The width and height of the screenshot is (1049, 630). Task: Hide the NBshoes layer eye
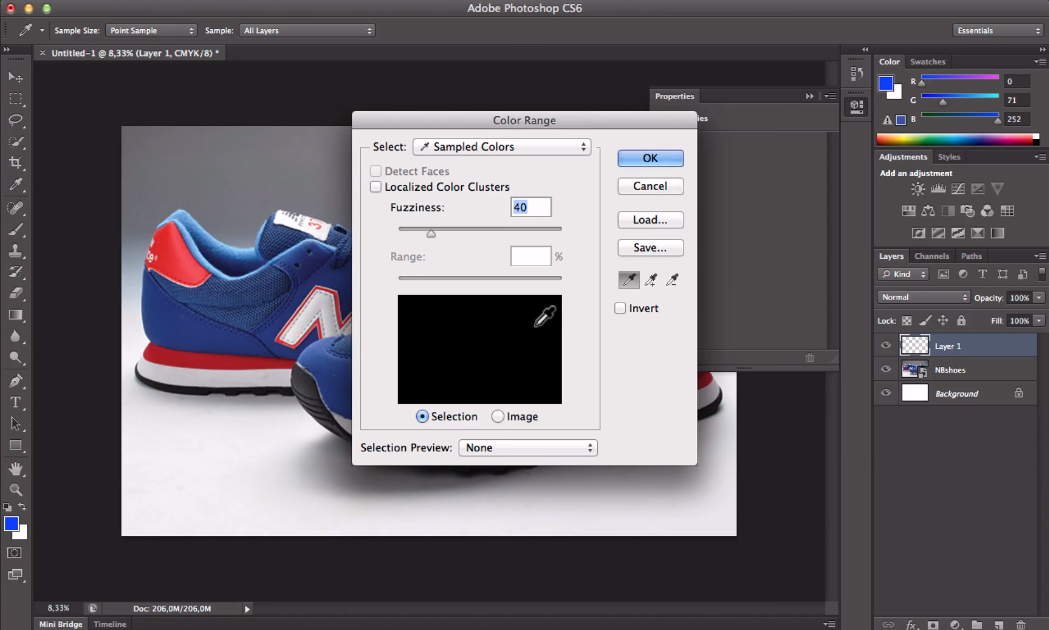[886, 369]
